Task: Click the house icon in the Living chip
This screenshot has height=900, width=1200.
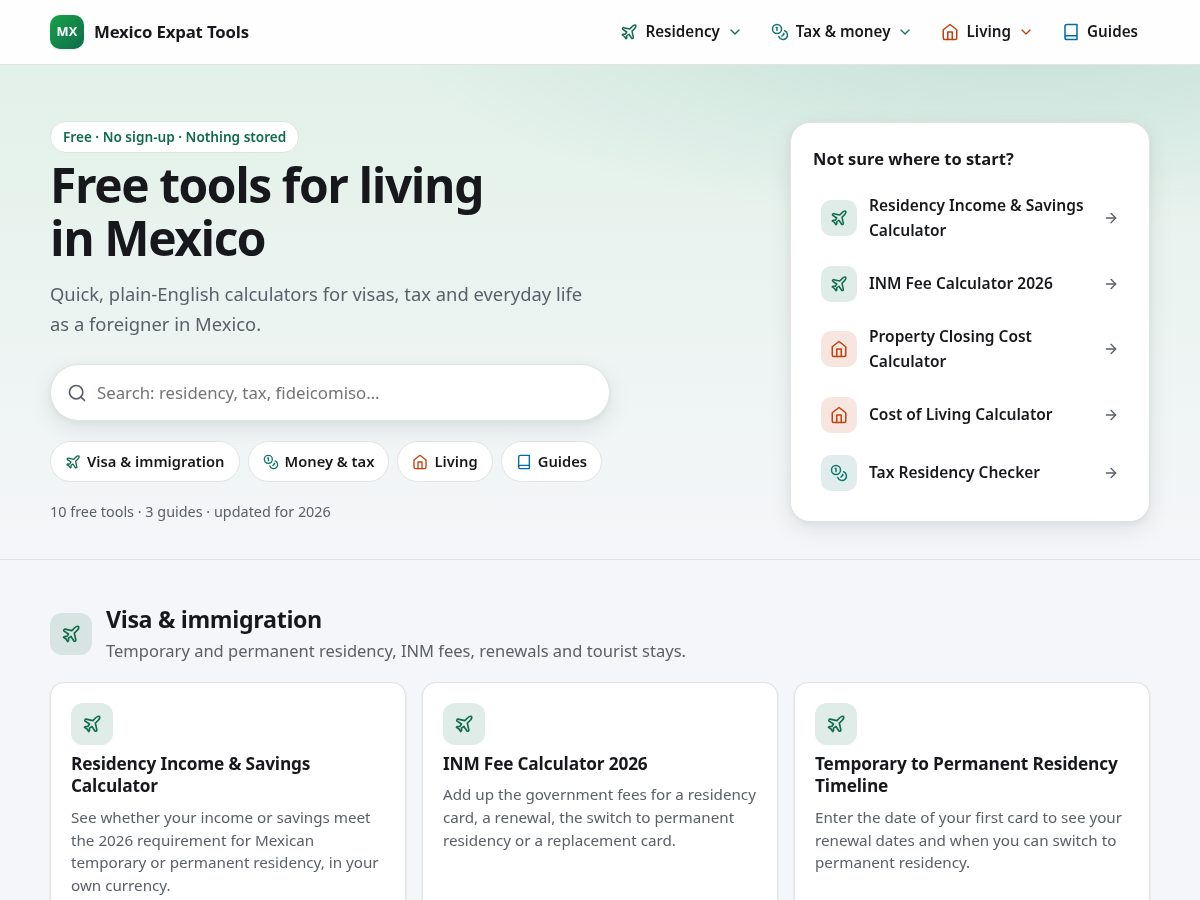Action: tap(420, 462)
